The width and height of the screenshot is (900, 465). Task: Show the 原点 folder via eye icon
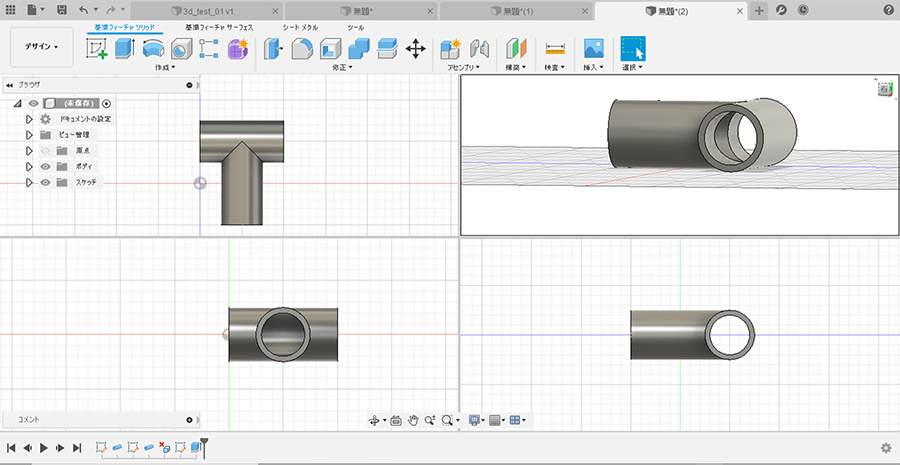45,150
